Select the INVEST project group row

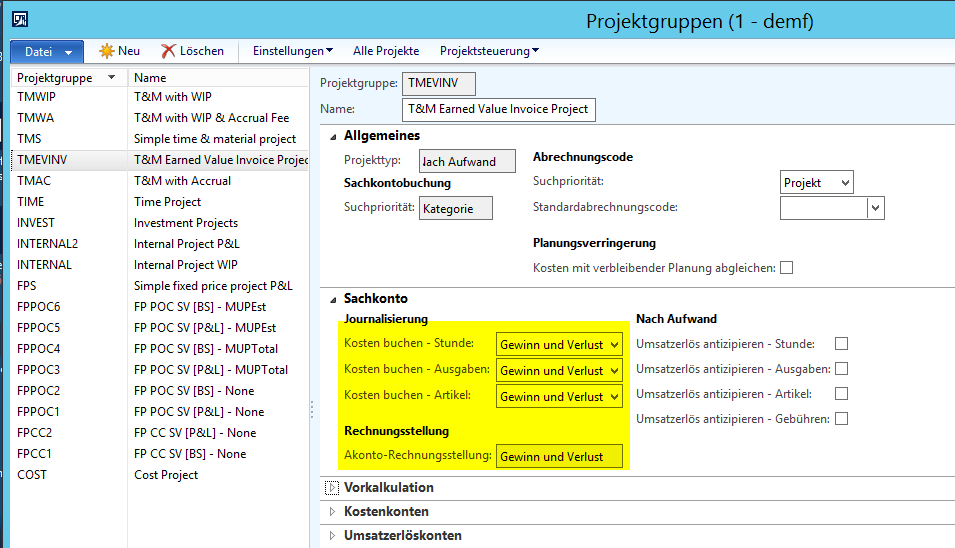click(x=36, y=223)
